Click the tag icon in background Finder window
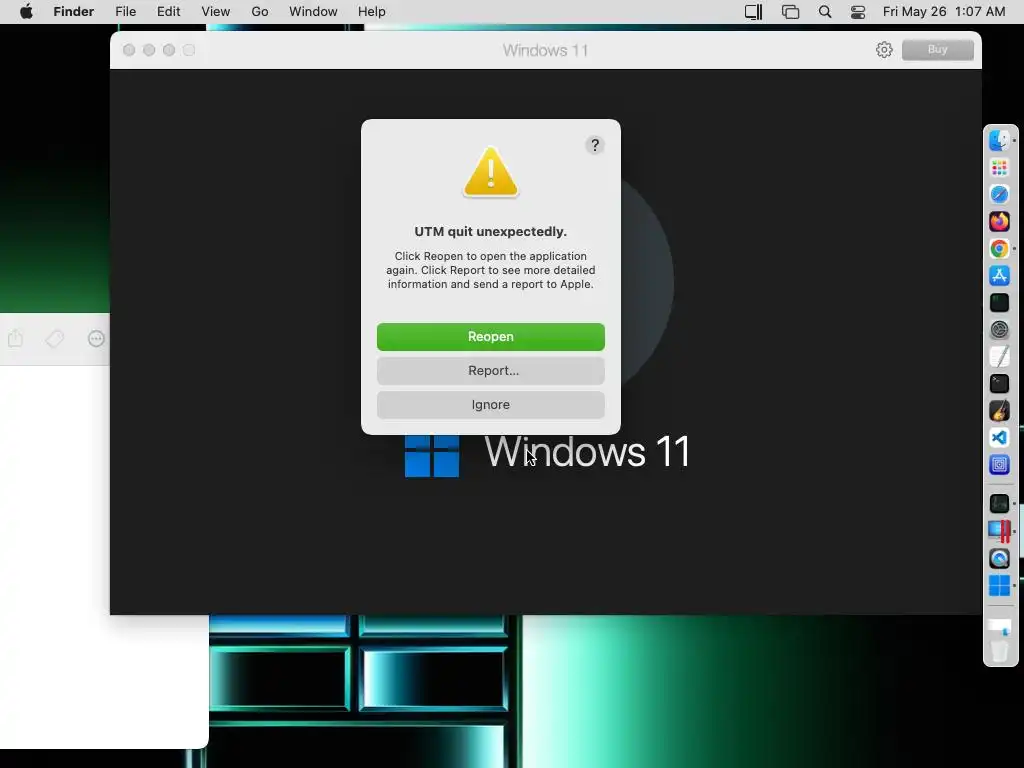Image resolution: width=1024 pixels, height=768 pixels. tap(55, 338)
